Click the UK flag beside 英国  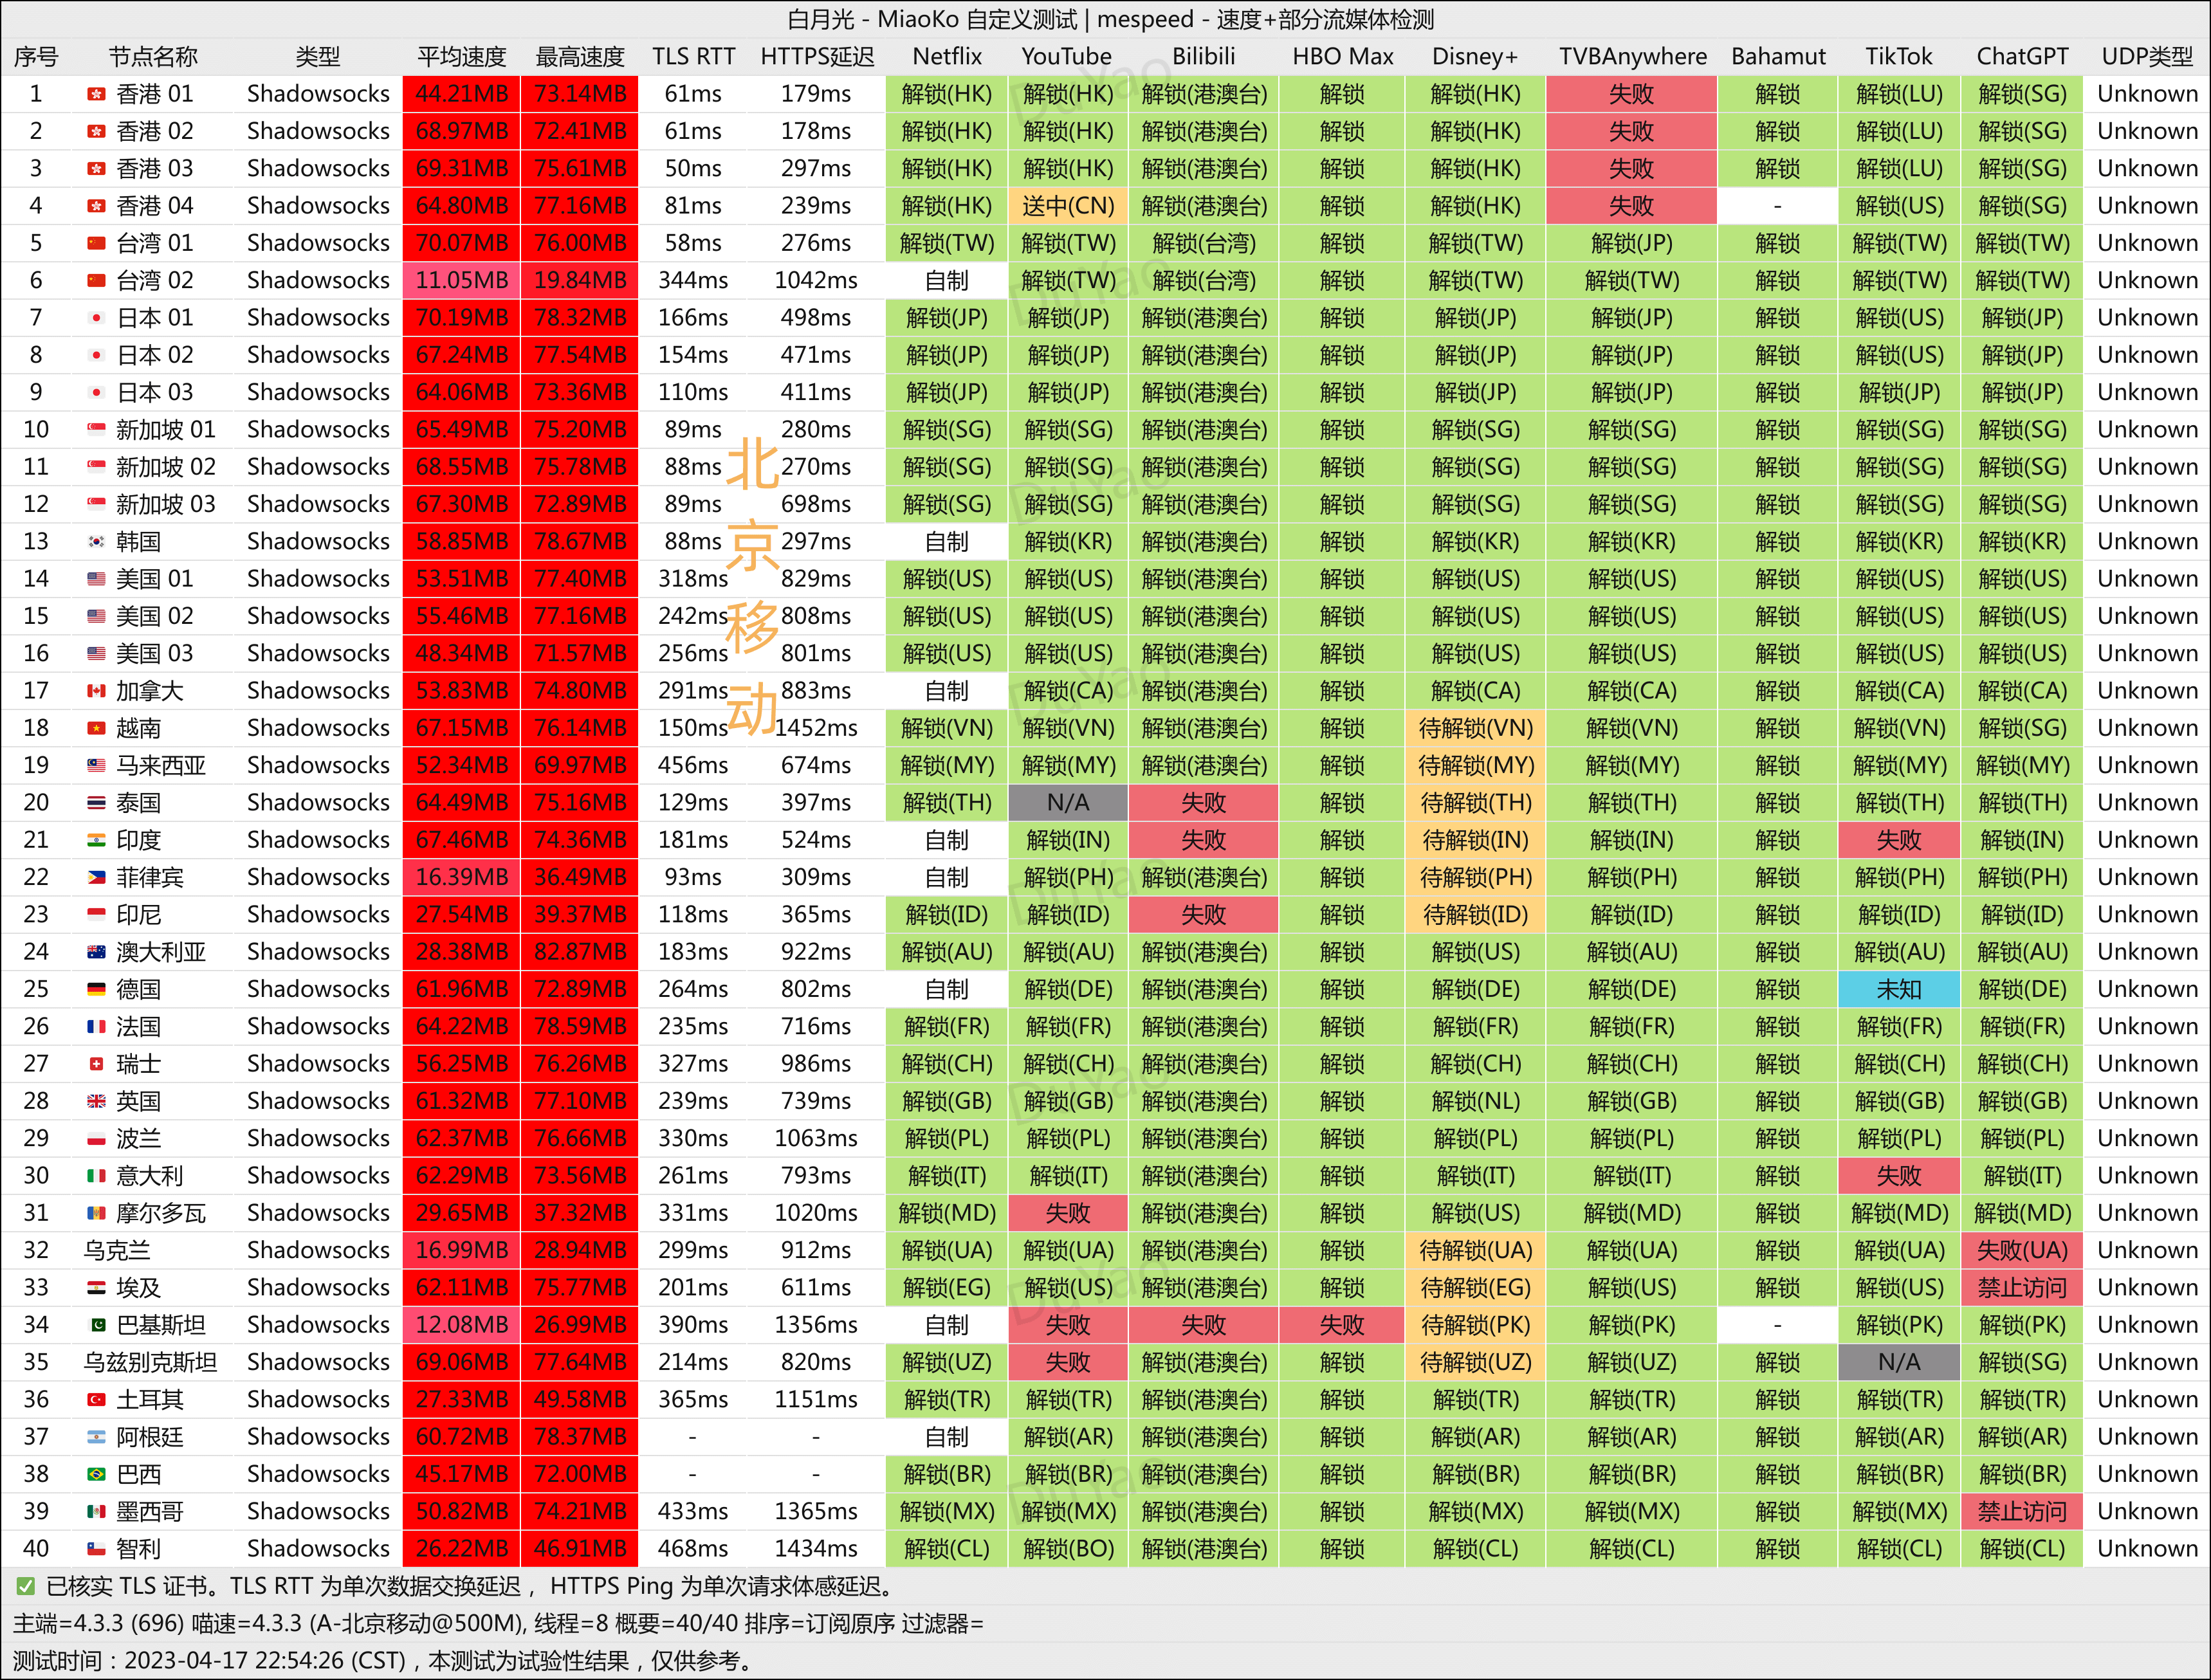(96, 1101)
